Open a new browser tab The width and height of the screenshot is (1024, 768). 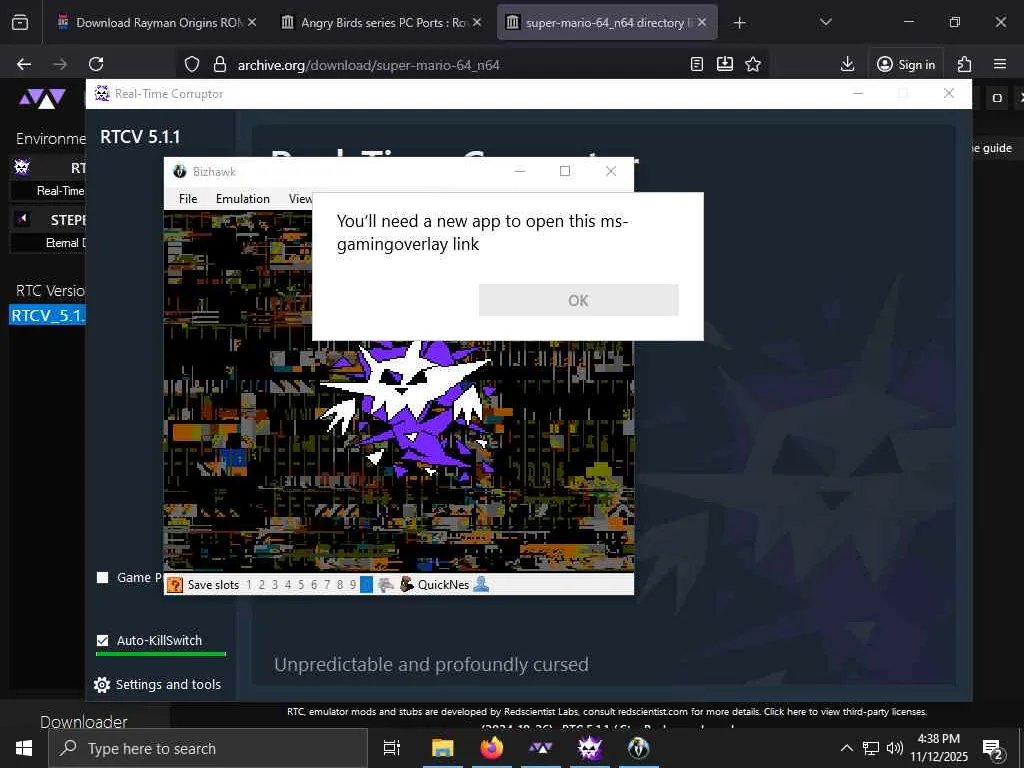[x=739, y=23]
